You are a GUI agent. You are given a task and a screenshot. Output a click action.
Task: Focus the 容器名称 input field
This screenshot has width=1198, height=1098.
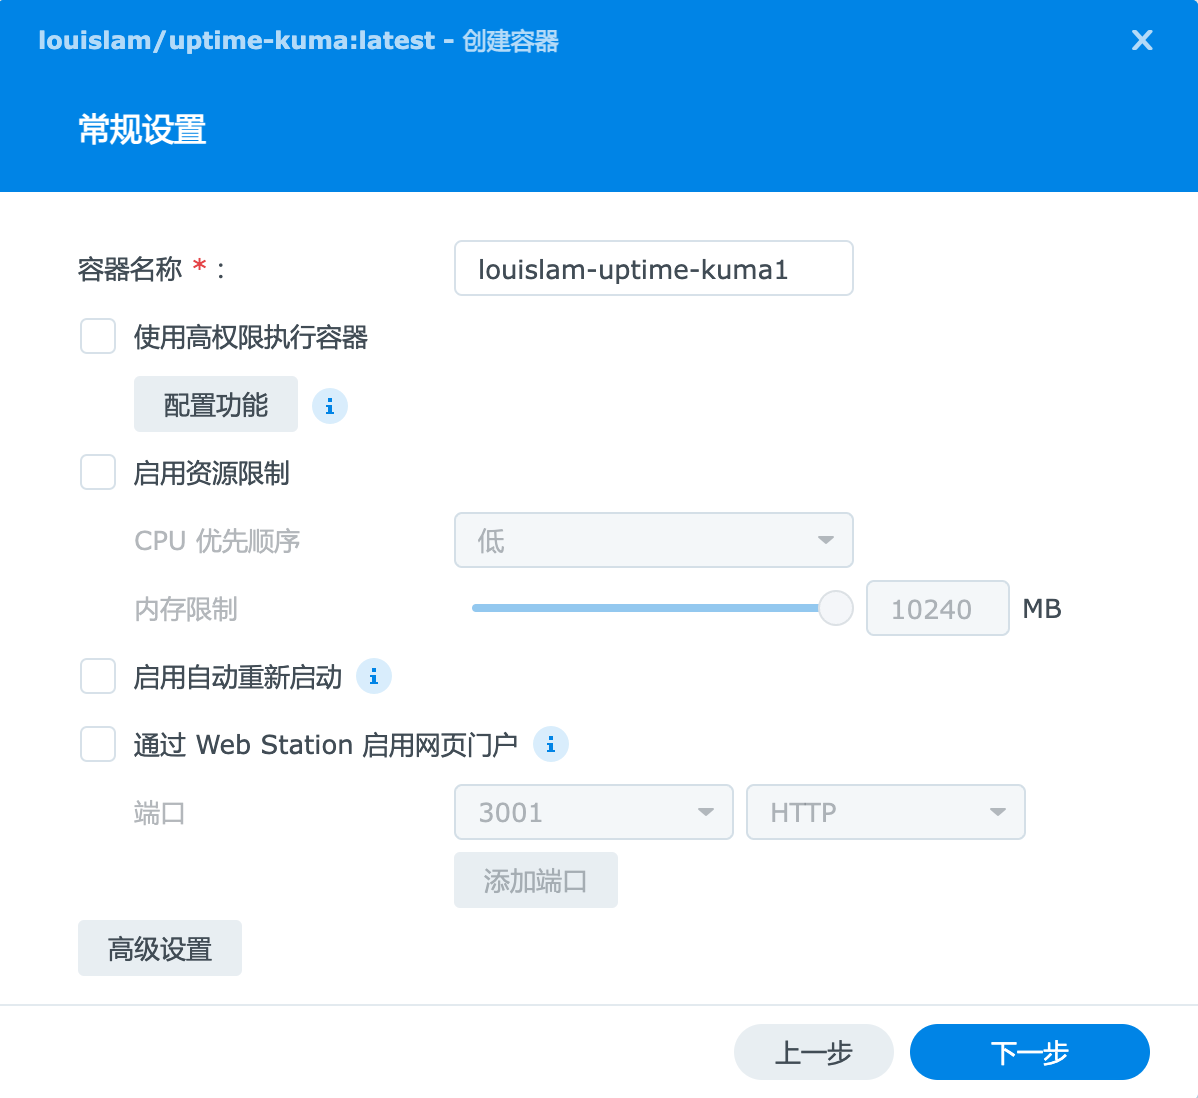click(654, 268)
